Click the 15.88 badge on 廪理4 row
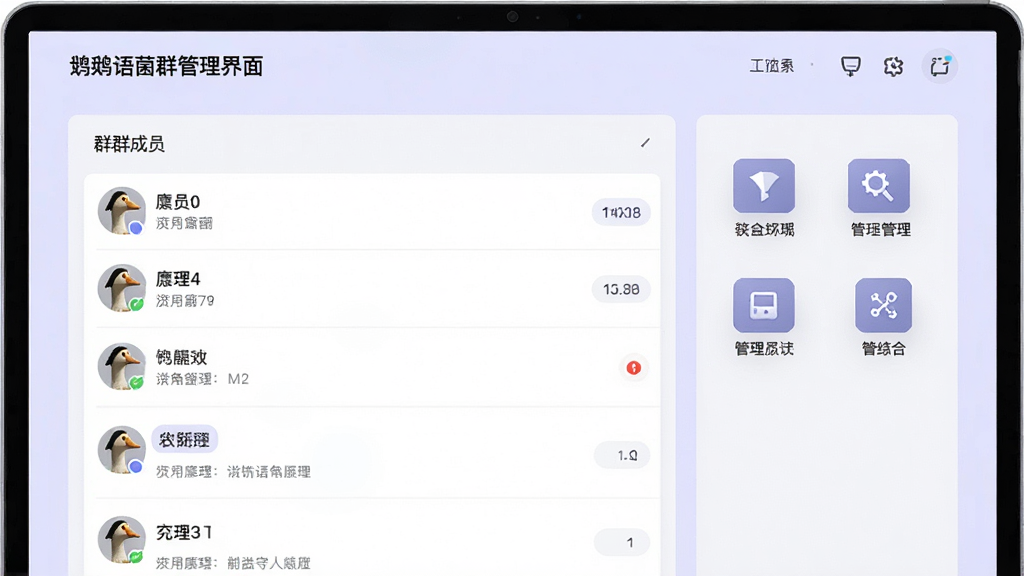1024x576 pixels. coord(621,289)
